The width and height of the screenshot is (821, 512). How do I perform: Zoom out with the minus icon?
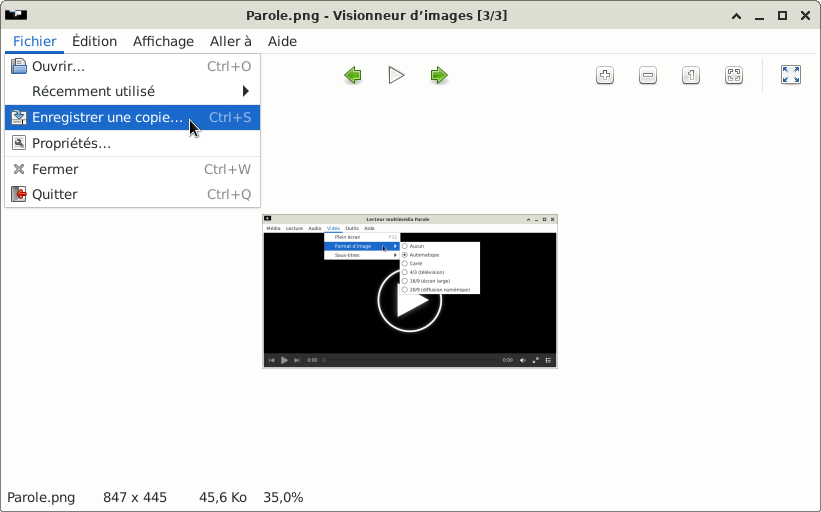point(648,75)
